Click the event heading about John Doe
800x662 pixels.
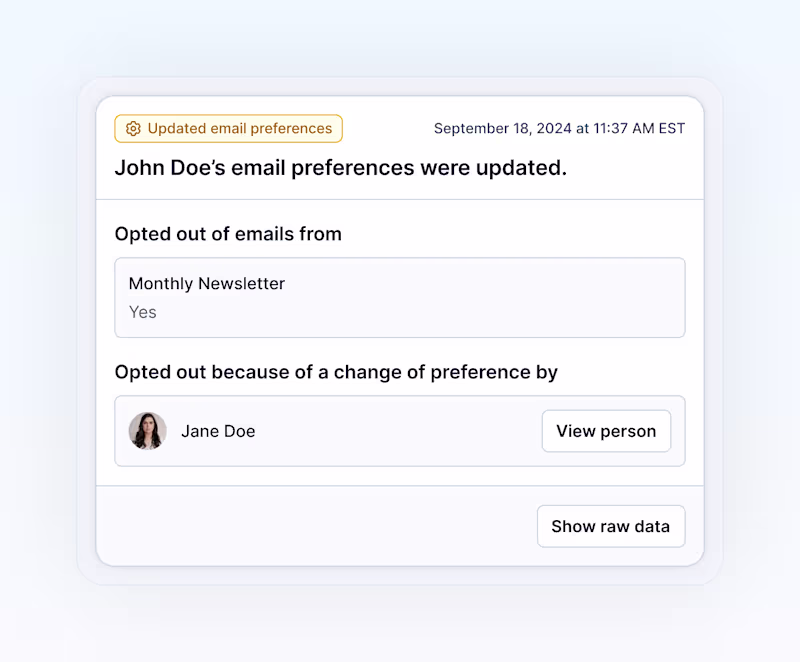340,167
